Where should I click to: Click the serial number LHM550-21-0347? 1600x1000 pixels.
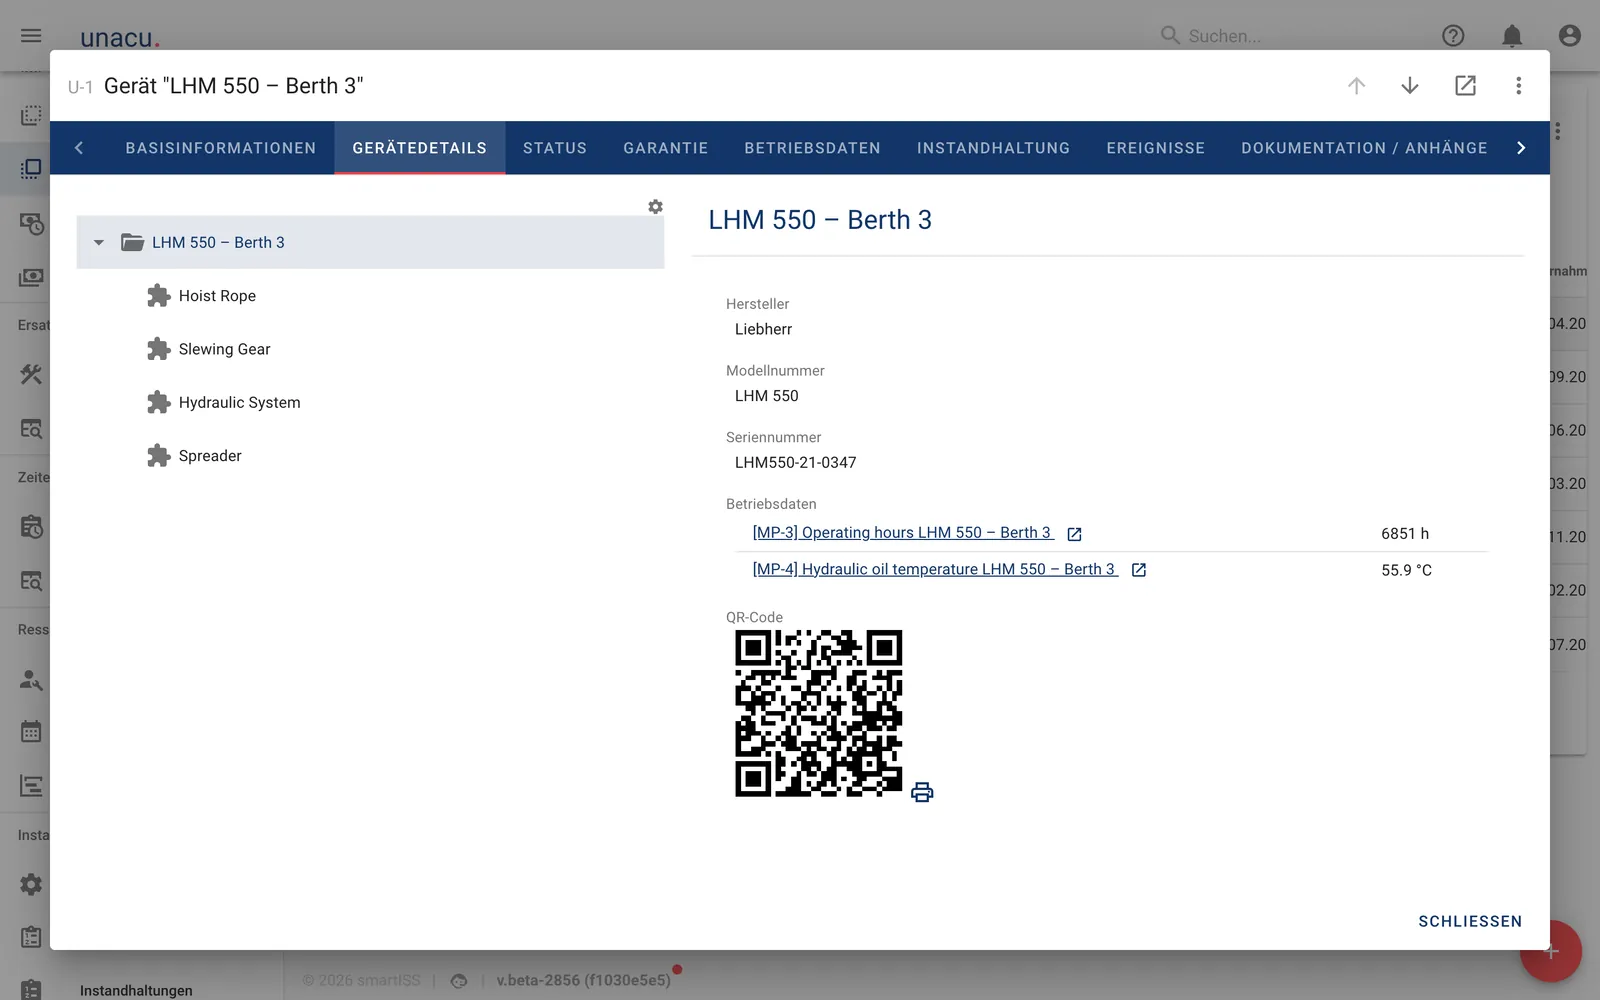[x=796, y=463]
